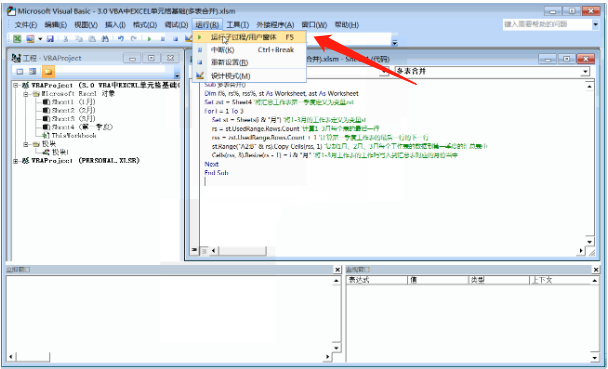Click the View Microsoft Excel toolbar icon
Viewport: 608px width, 369px height.
[x=17, y=38]
